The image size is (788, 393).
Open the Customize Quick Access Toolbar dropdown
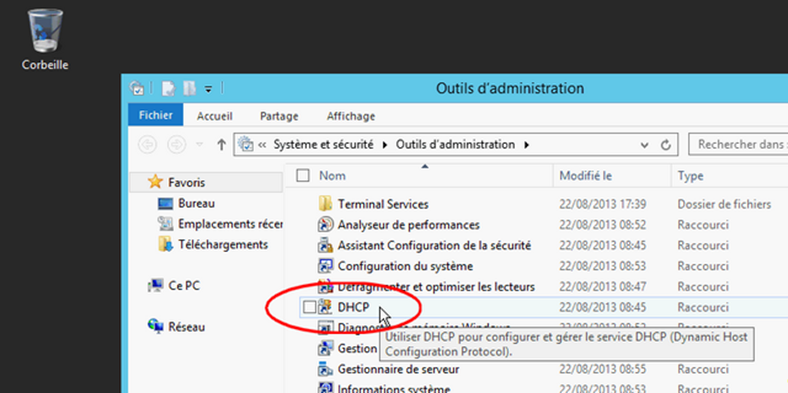(208, 89)
